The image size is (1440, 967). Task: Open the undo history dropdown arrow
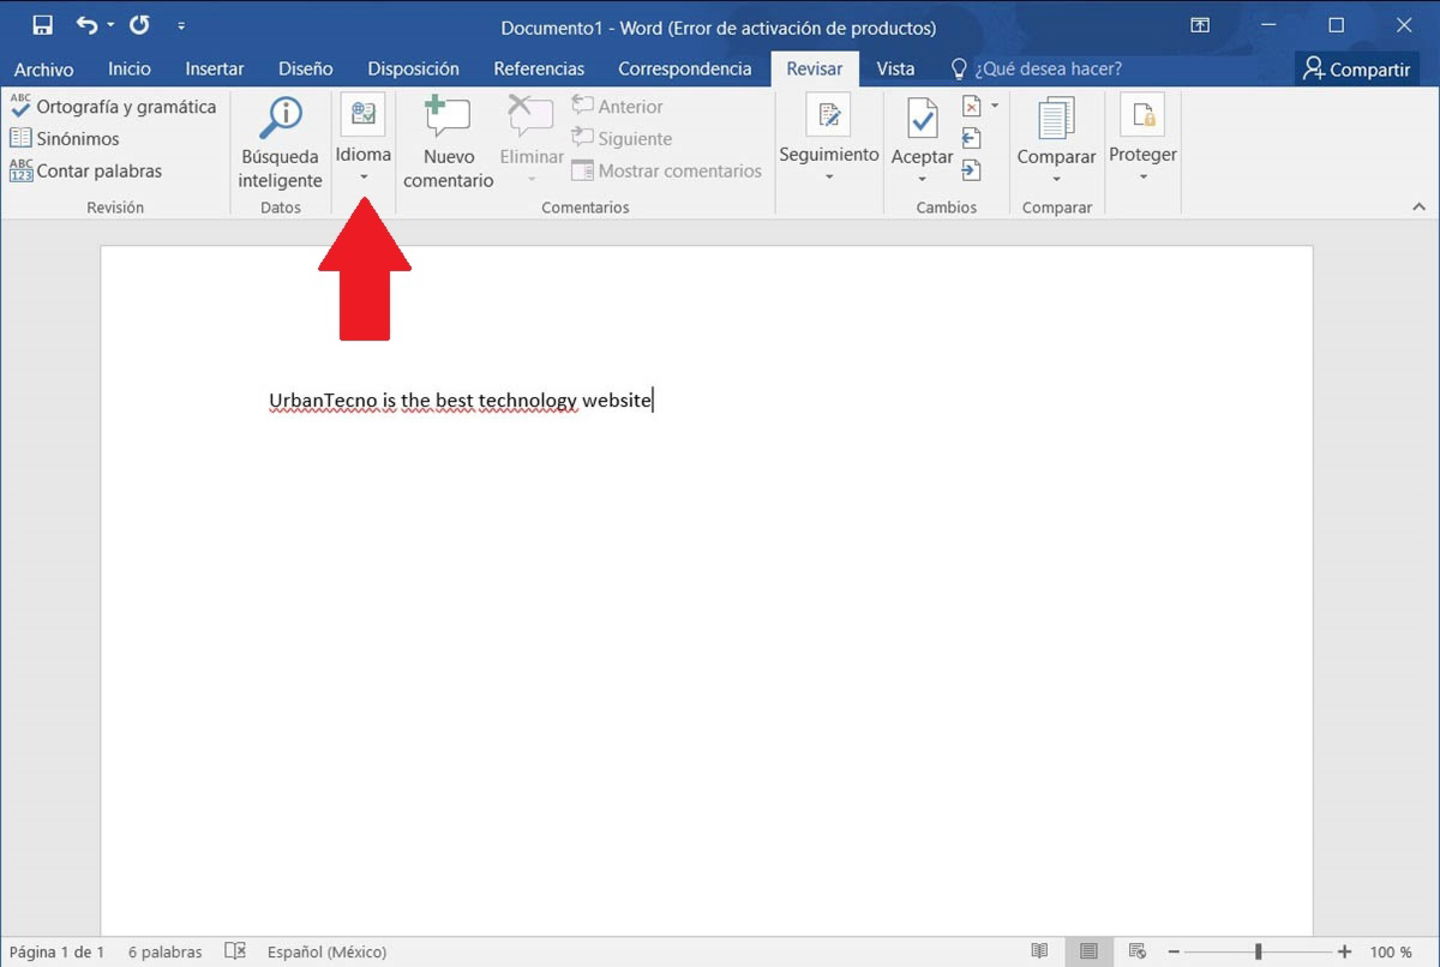click(x=110, y=25)
